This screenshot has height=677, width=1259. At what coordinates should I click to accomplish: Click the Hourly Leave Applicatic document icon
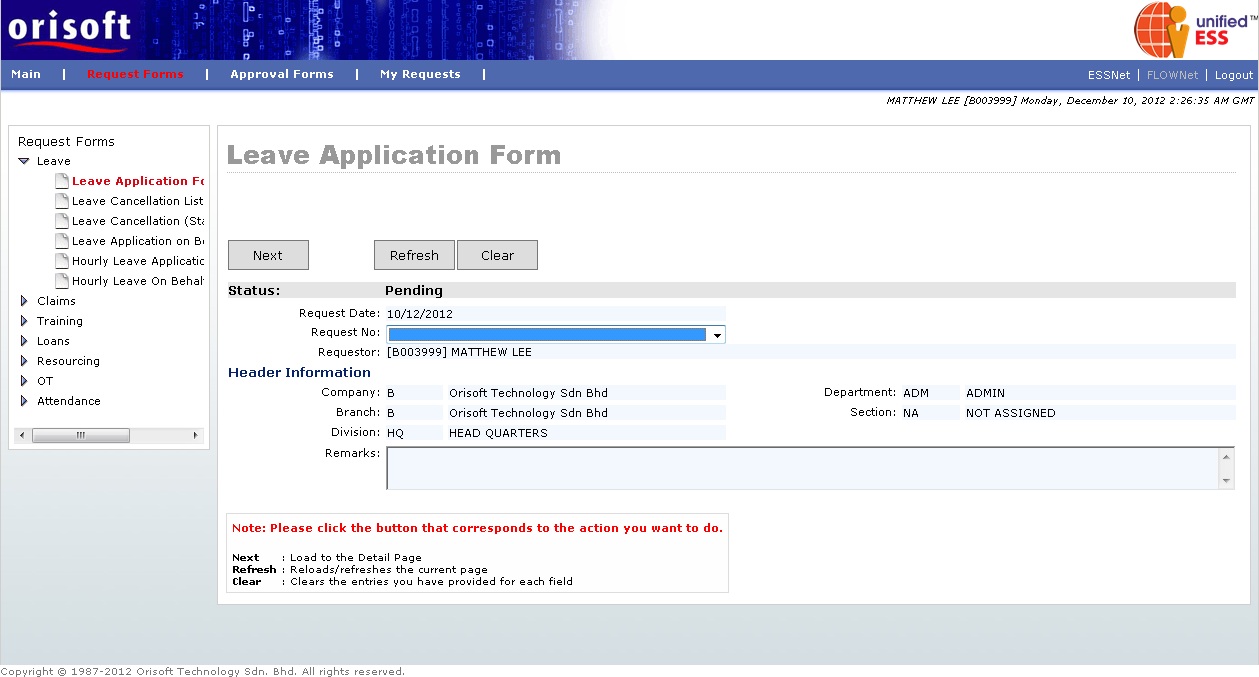pyautogui.click(x=62, y=261)
